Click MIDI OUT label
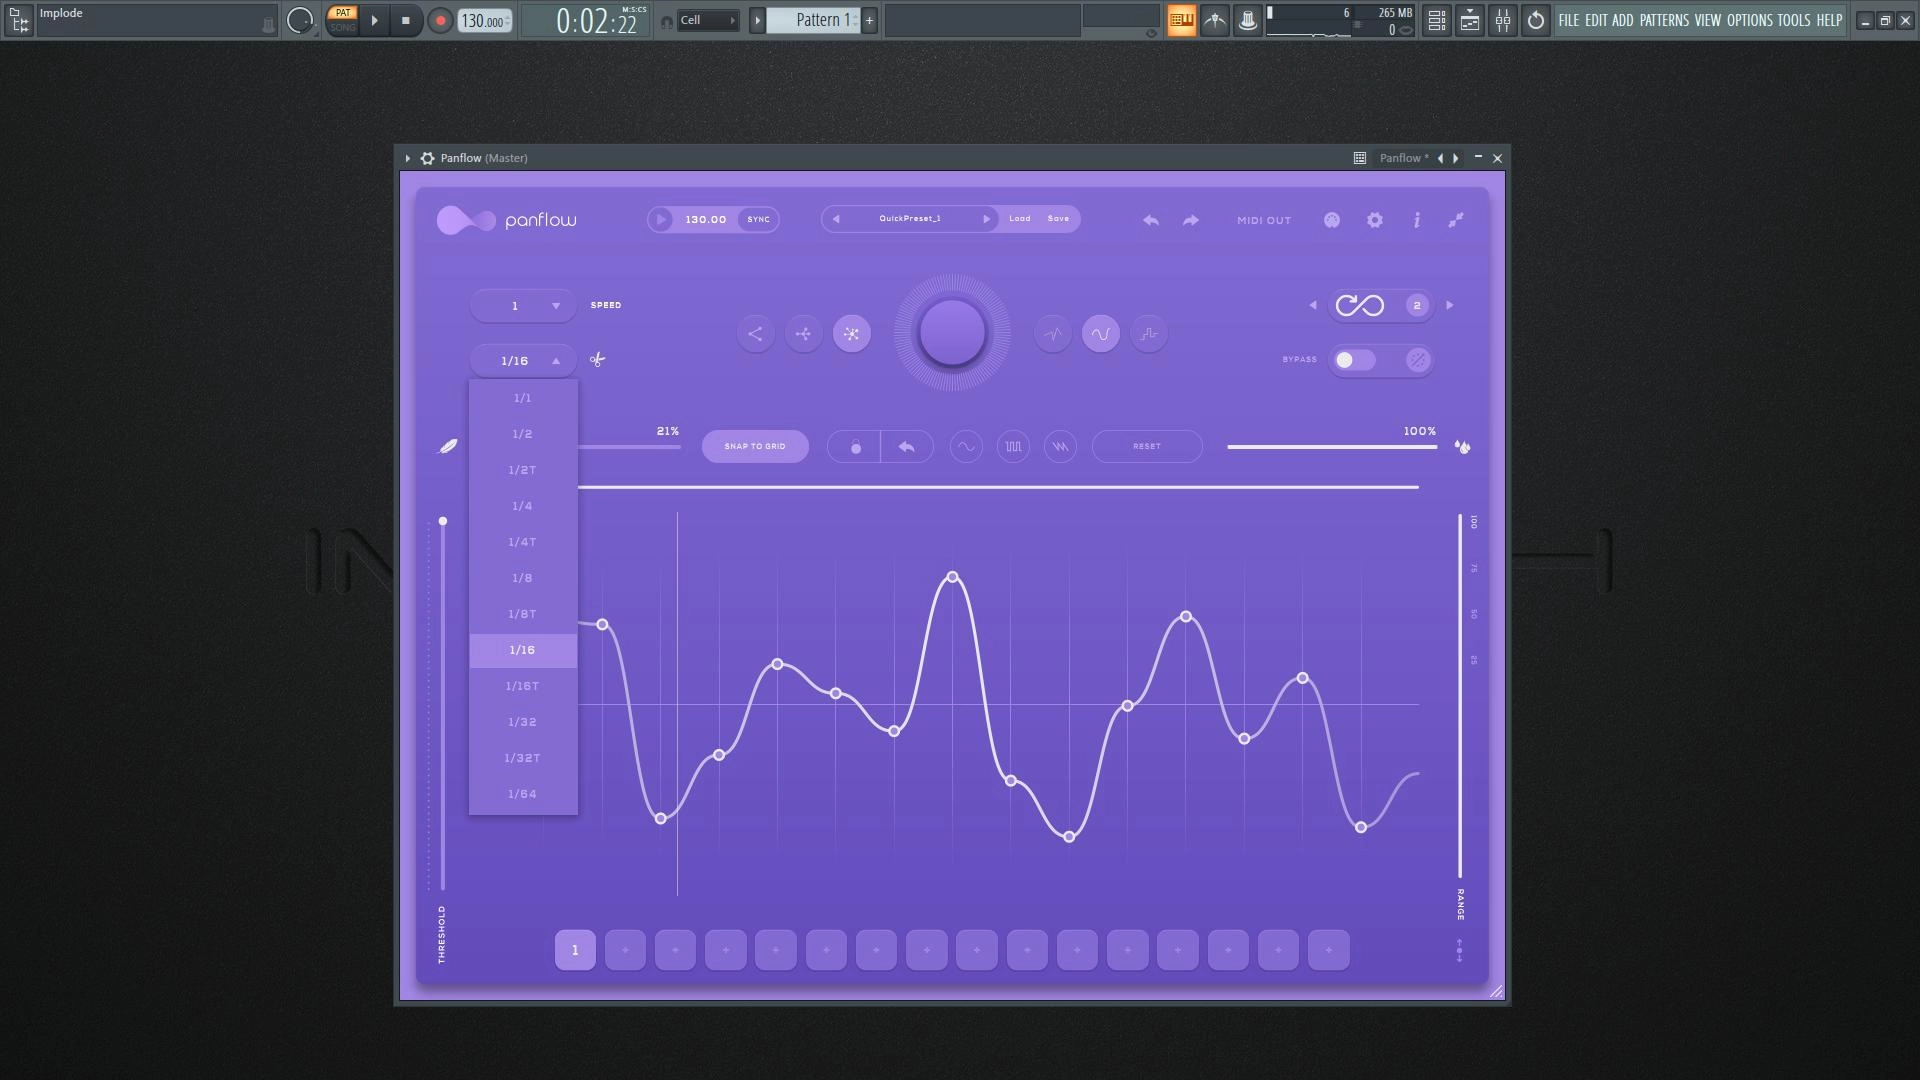Viewport: 1920px width, 1080px height. [x=1264, y=220]
